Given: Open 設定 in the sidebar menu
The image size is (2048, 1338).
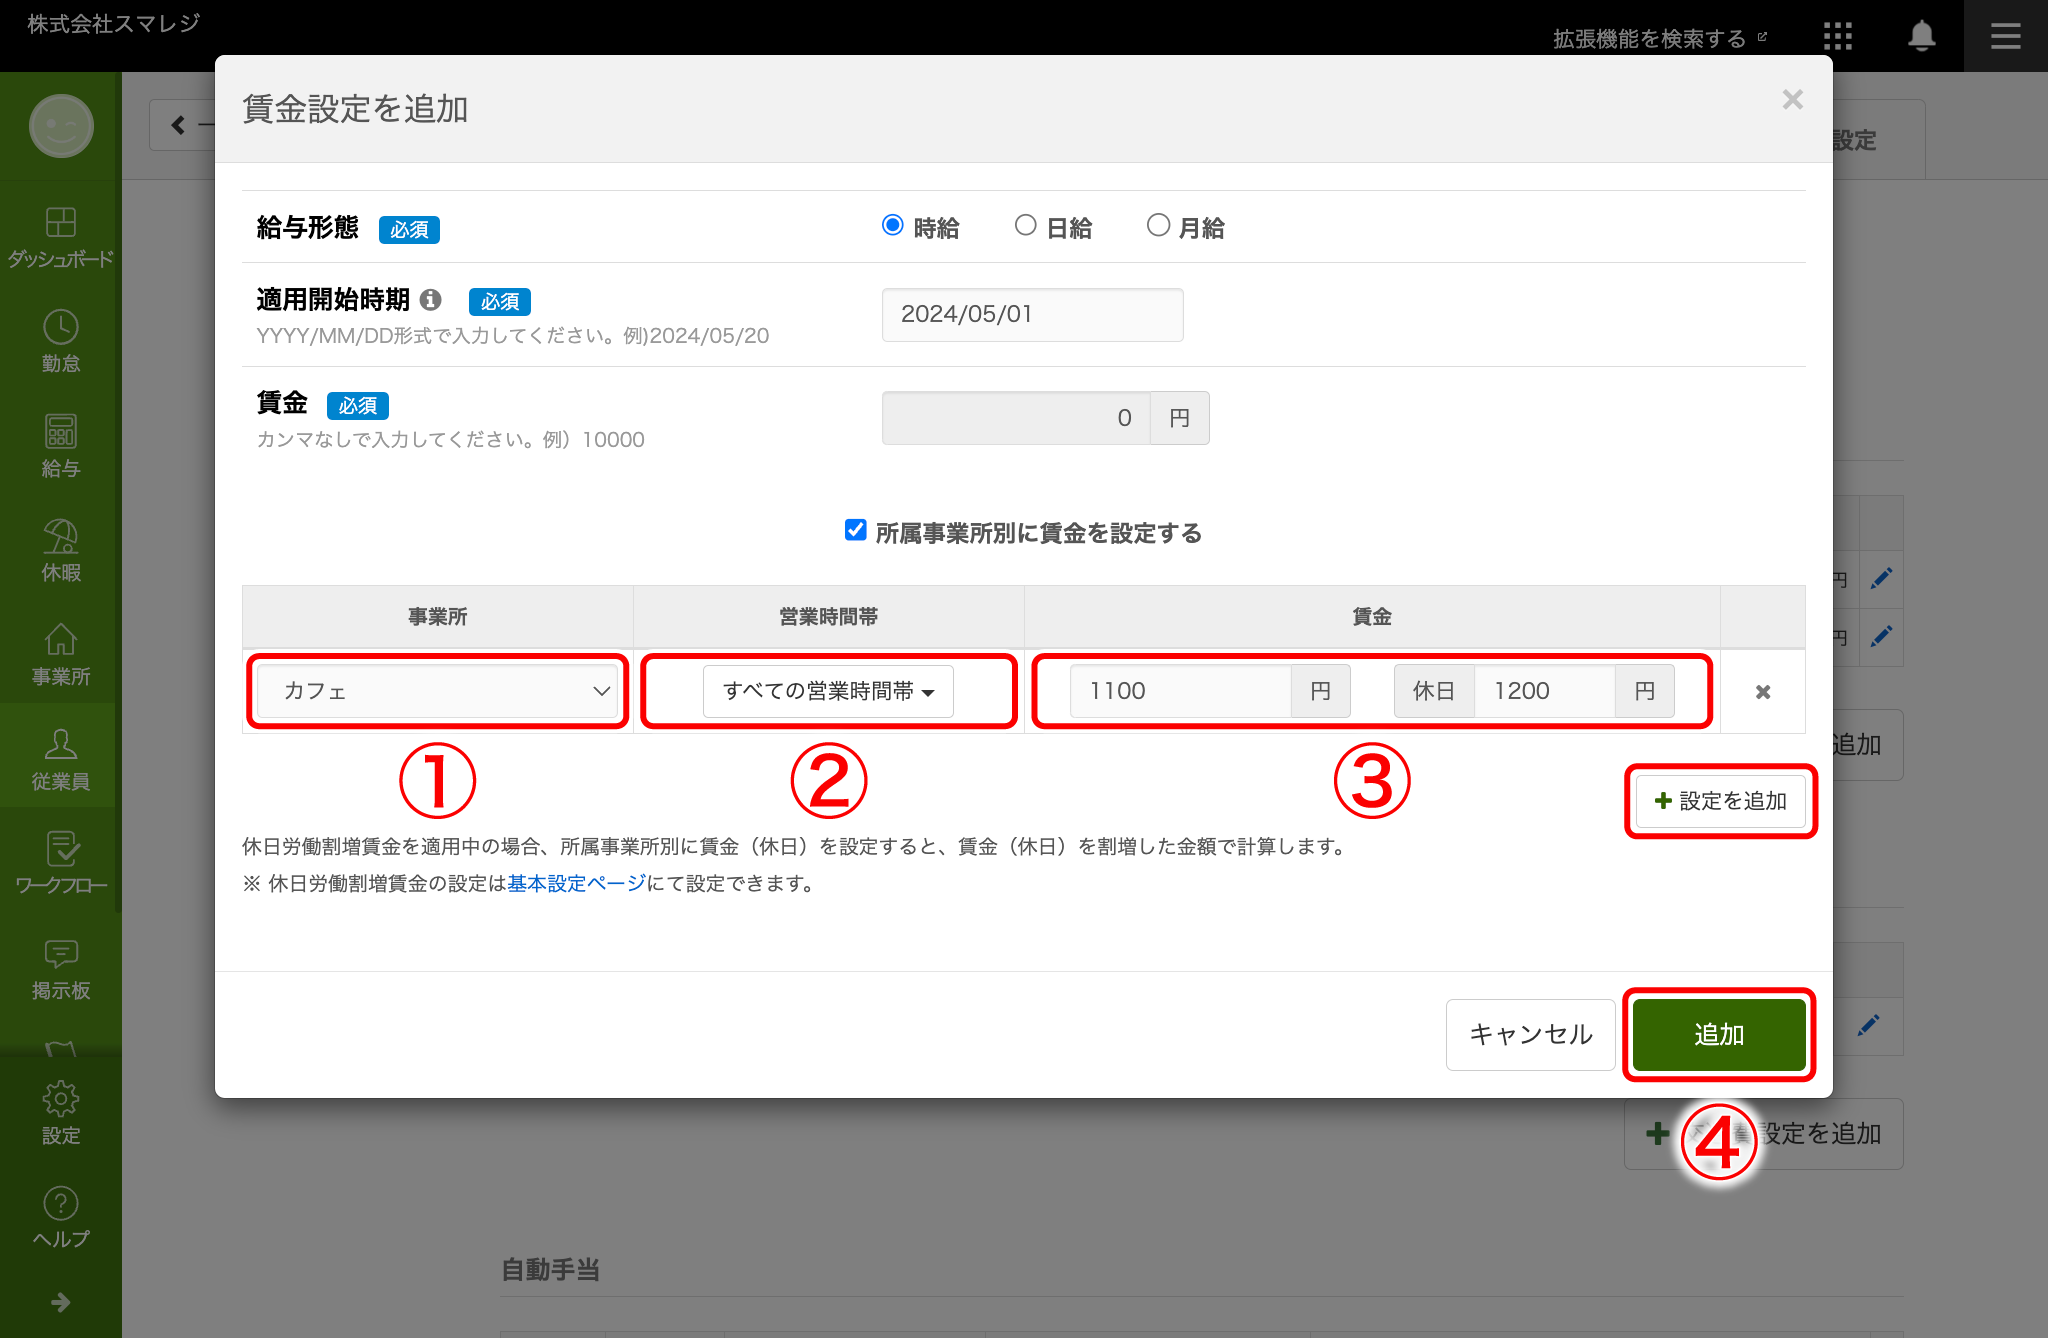Looking at the screenshot, I should click(61, 1112).
